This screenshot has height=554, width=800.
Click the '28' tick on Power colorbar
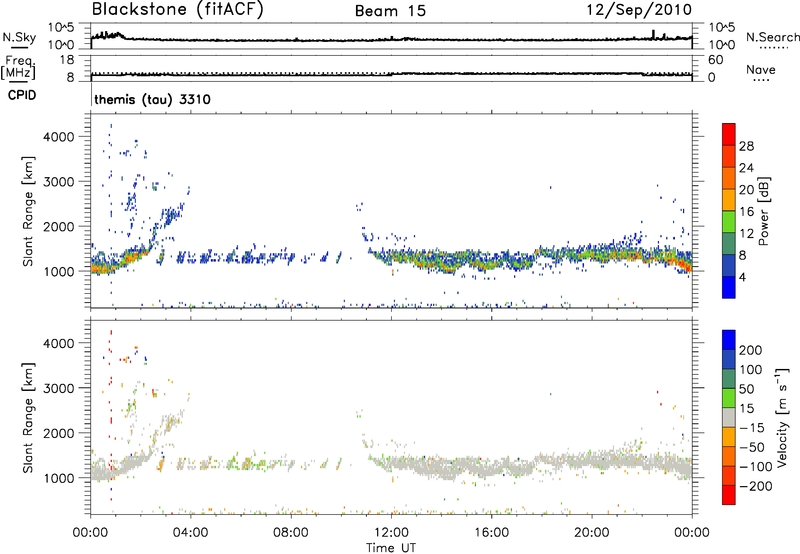pyautogui.click(x=746, y=146)
